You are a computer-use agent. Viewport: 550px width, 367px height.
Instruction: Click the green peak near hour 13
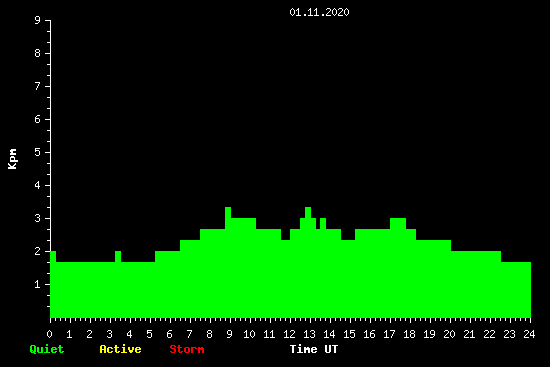click(x=308, y=213)
